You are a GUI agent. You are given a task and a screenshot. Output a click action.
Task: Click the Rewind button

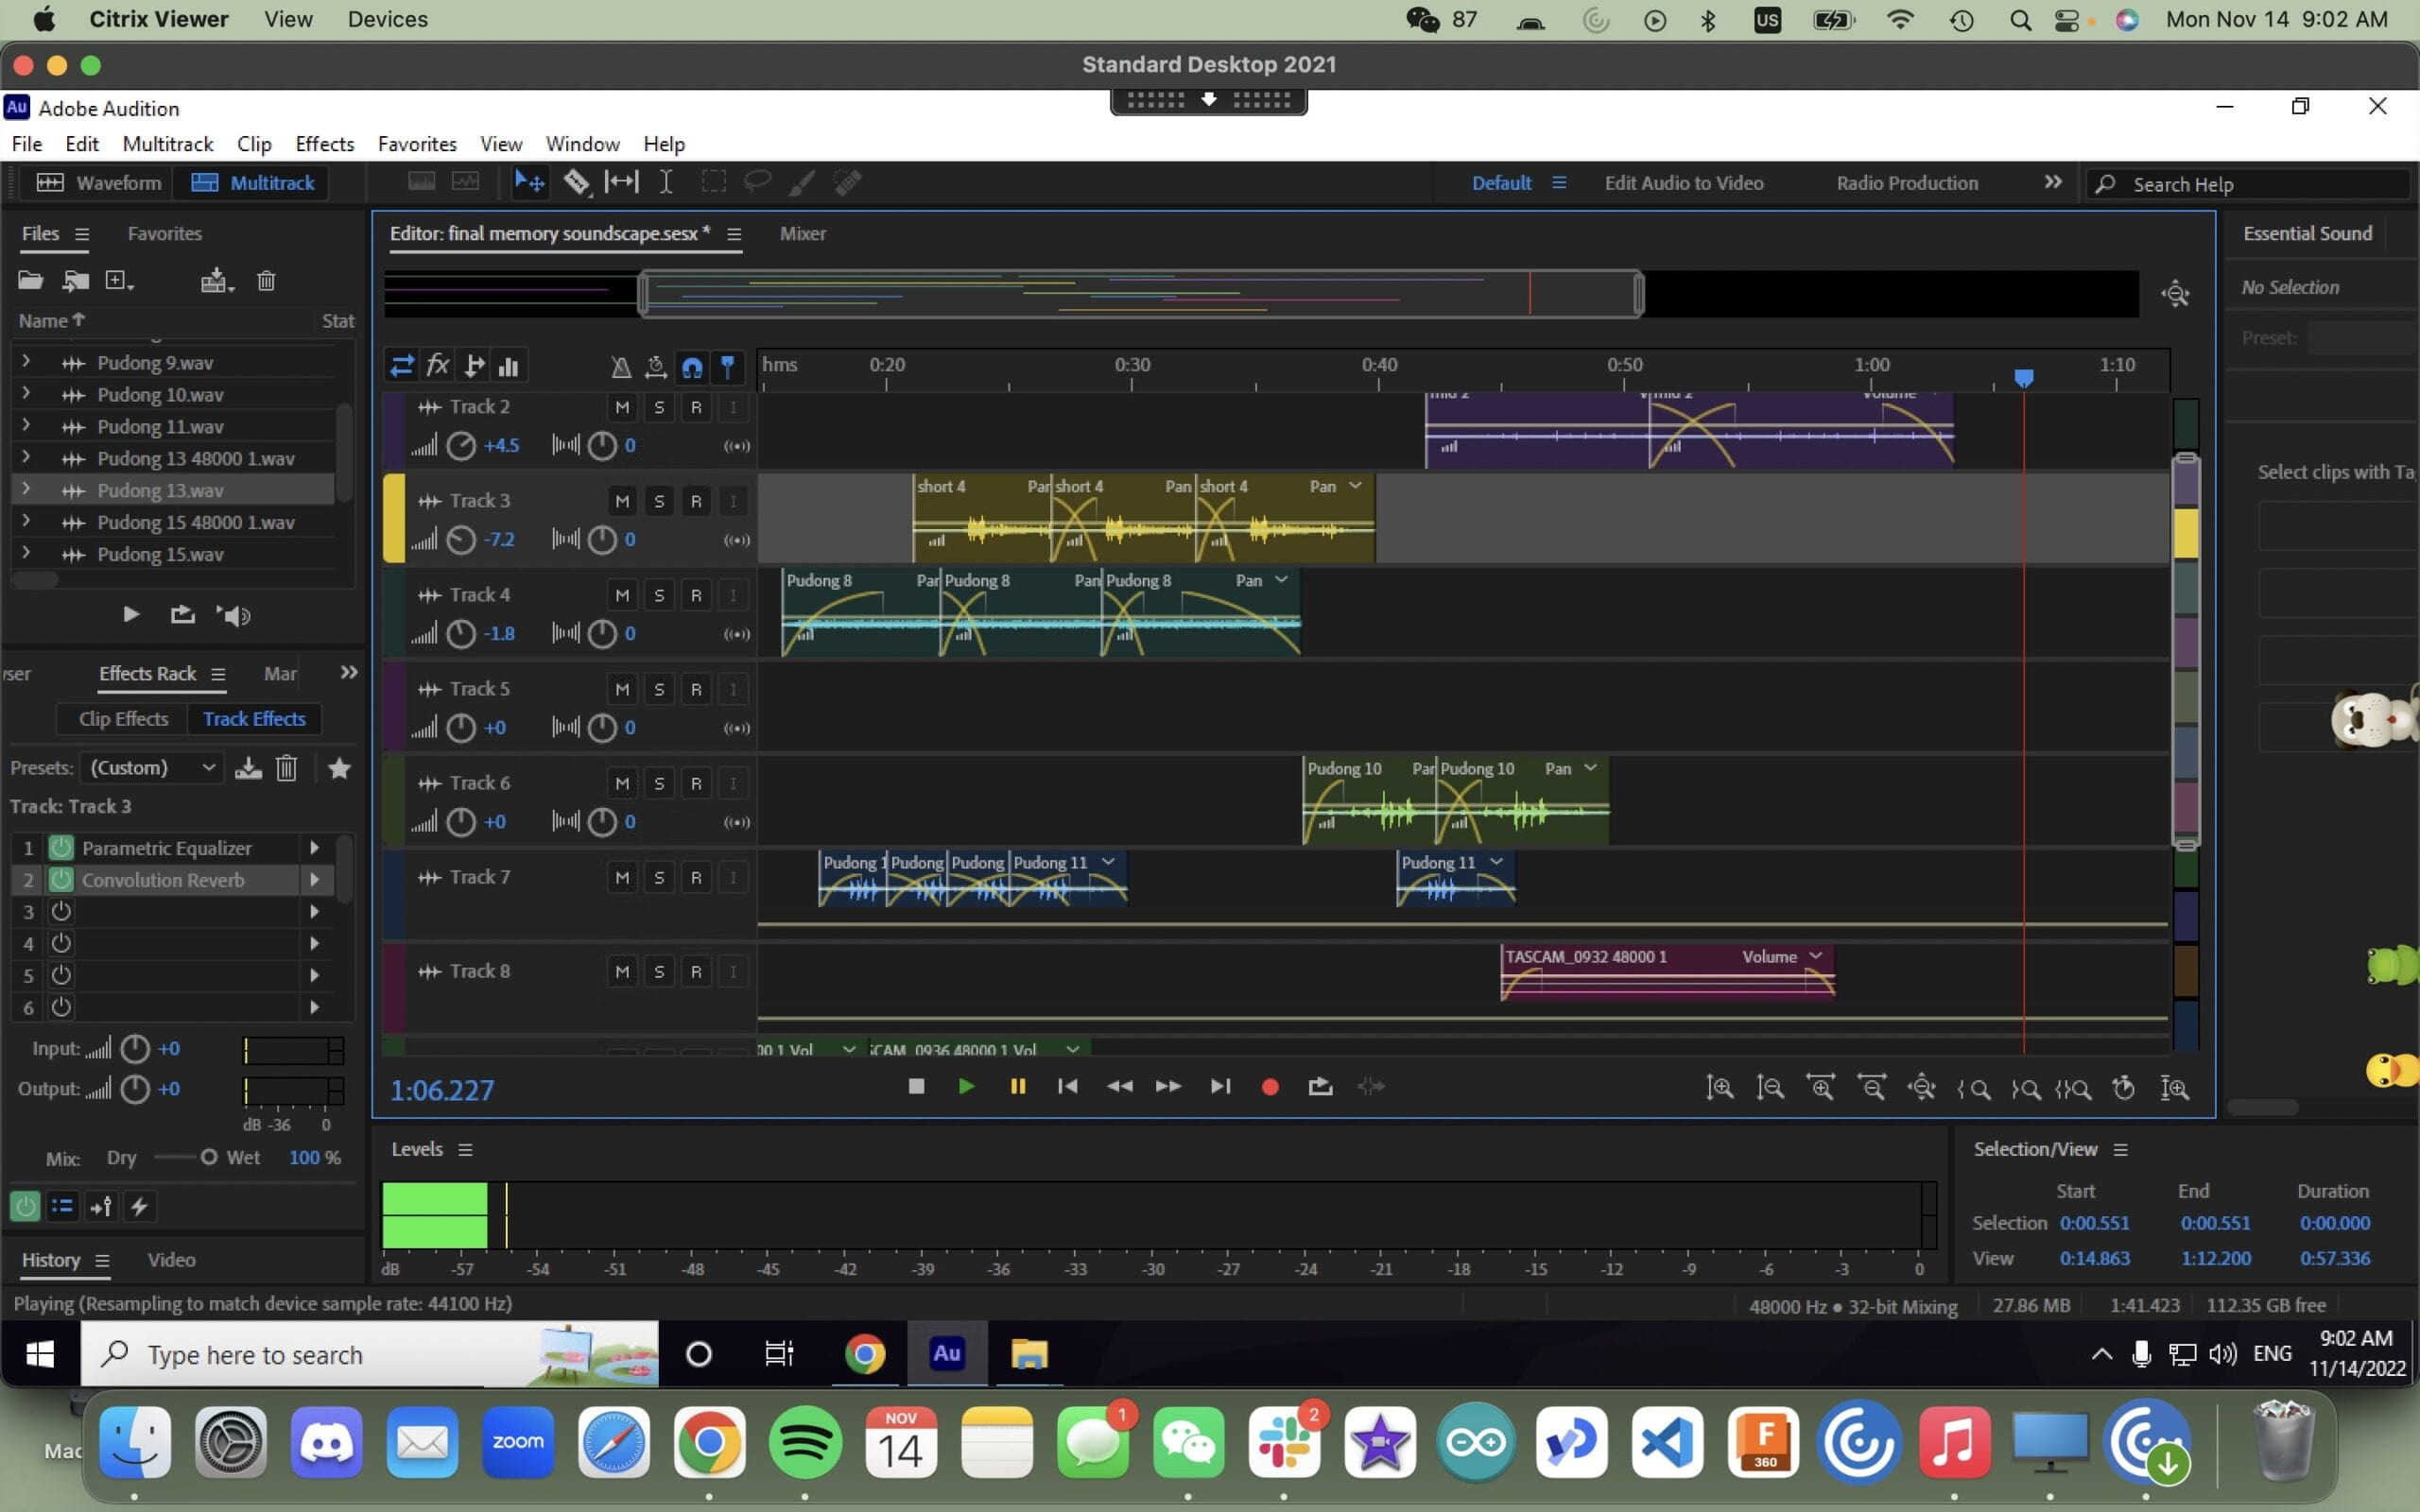point(1119,1086)
